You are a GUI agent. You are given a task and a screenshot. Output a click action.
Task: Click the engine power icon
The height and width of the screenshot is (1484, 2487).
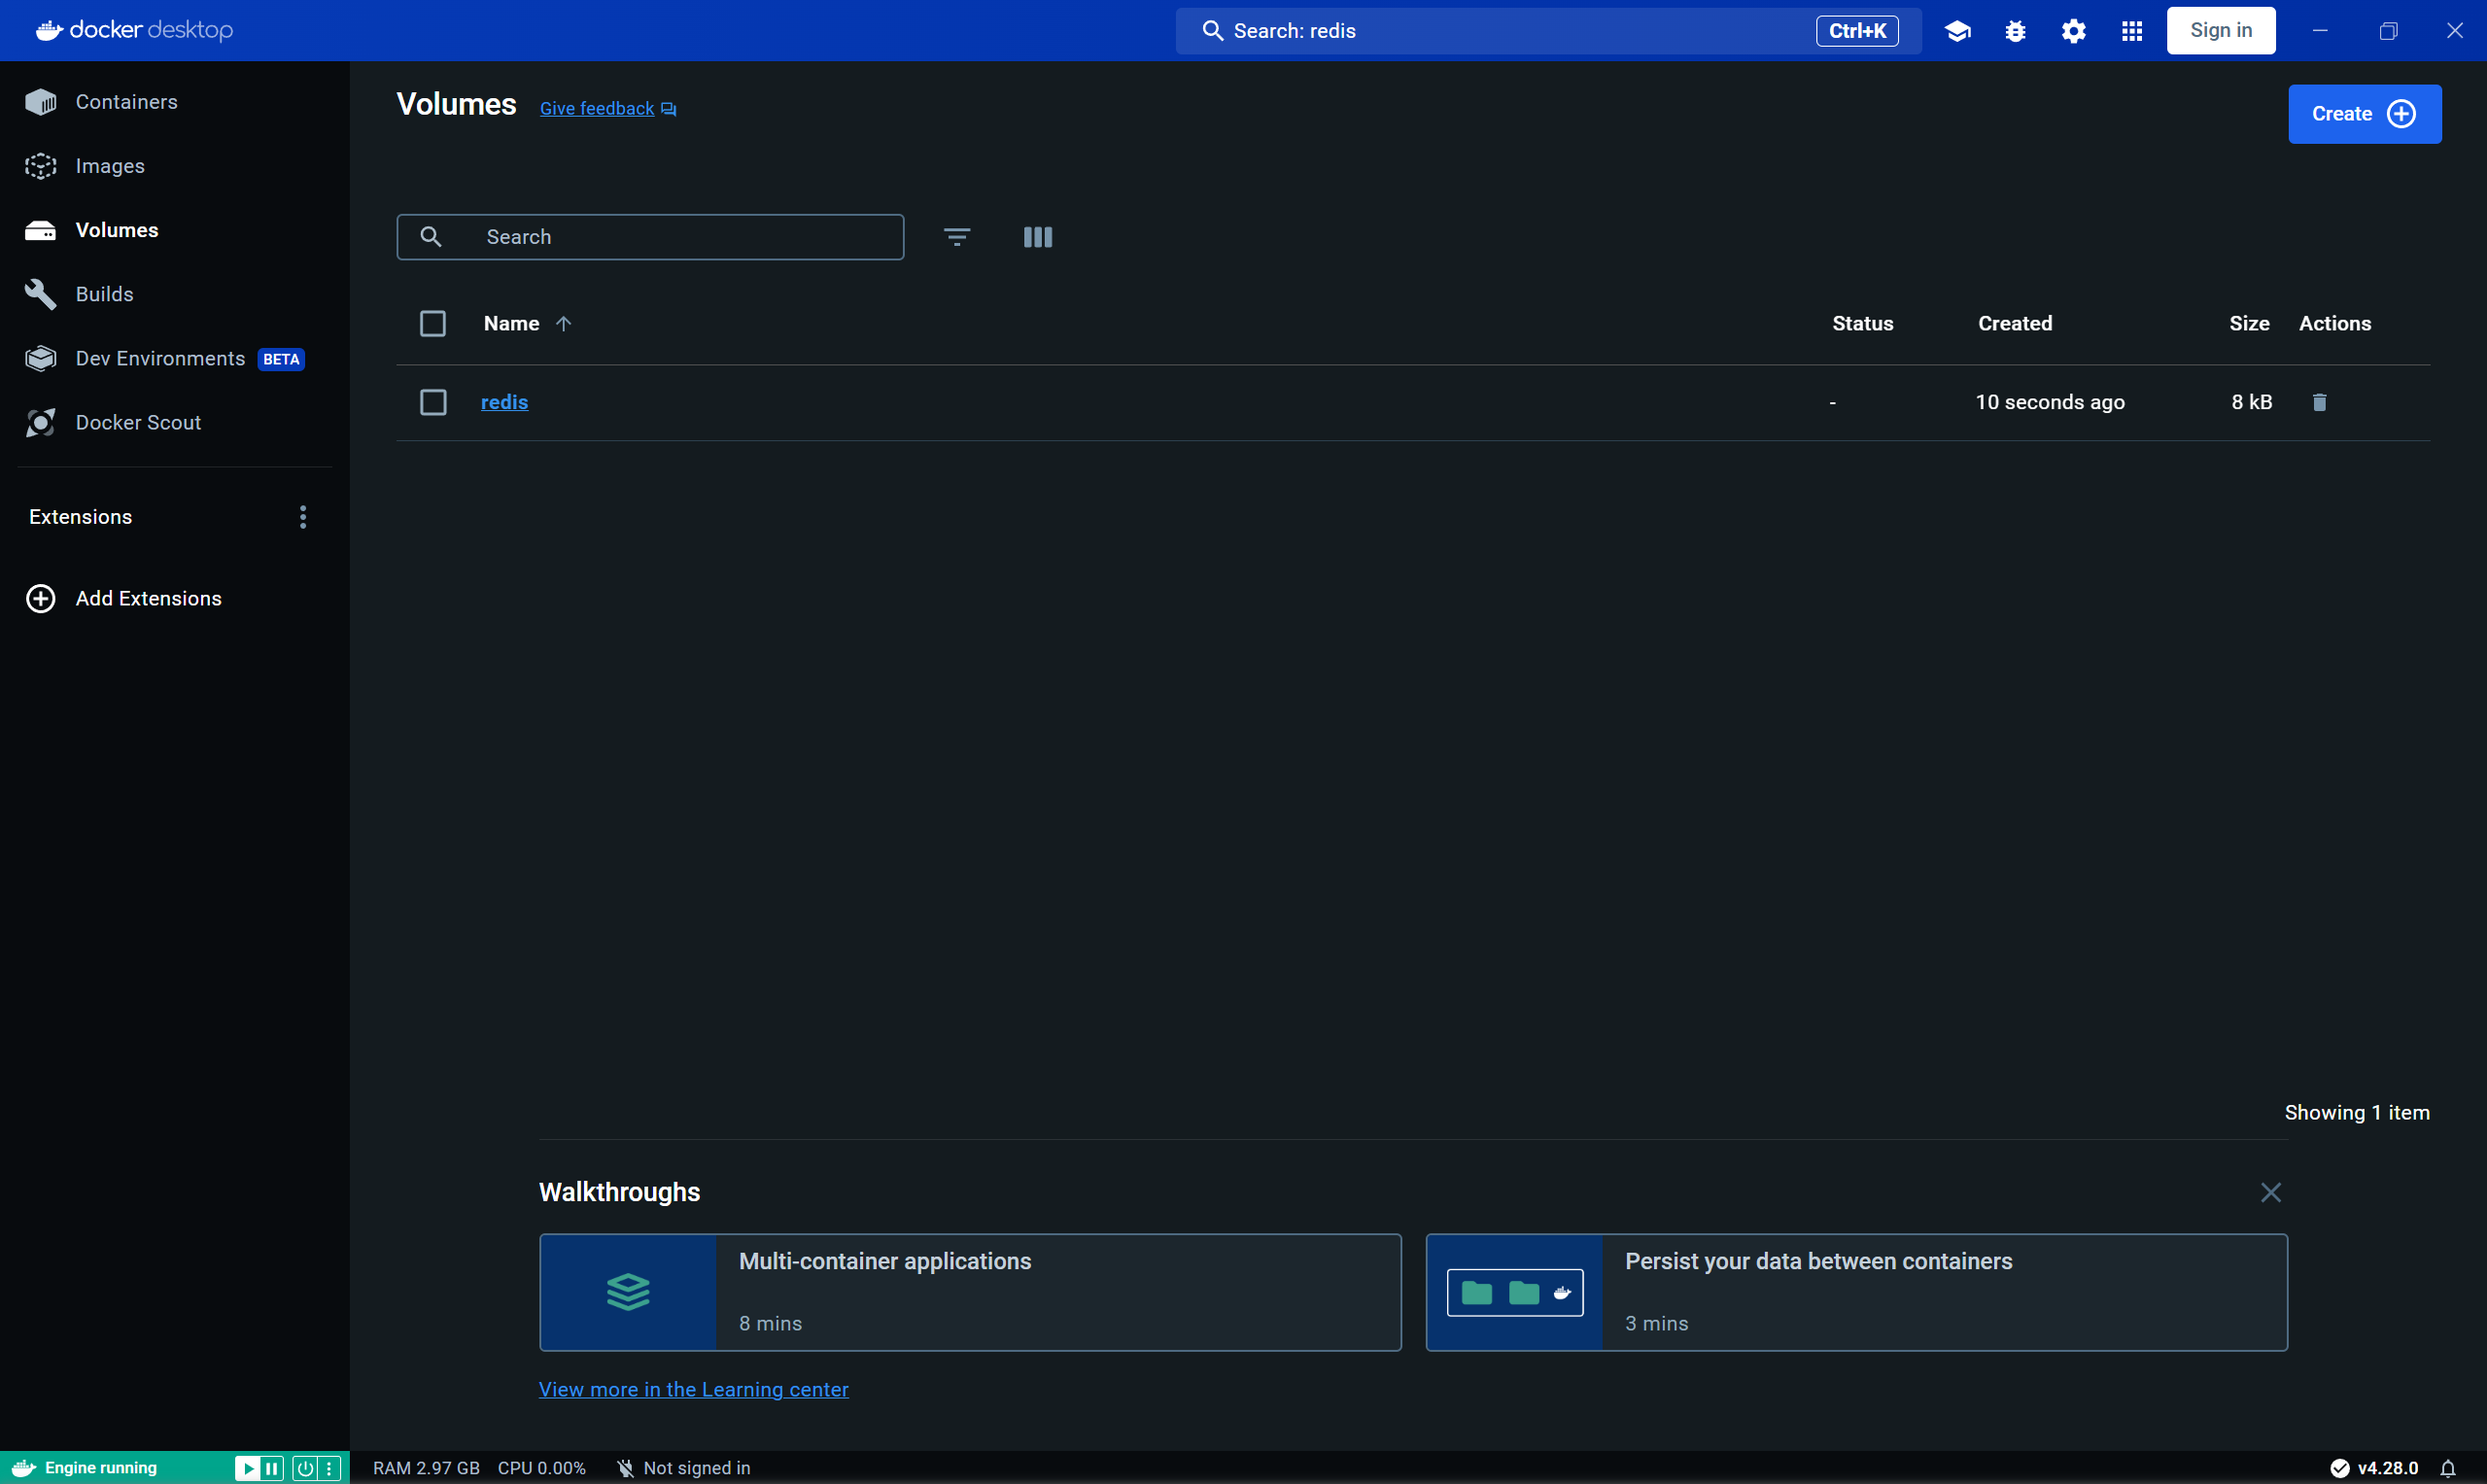[x=305, y=1468]
